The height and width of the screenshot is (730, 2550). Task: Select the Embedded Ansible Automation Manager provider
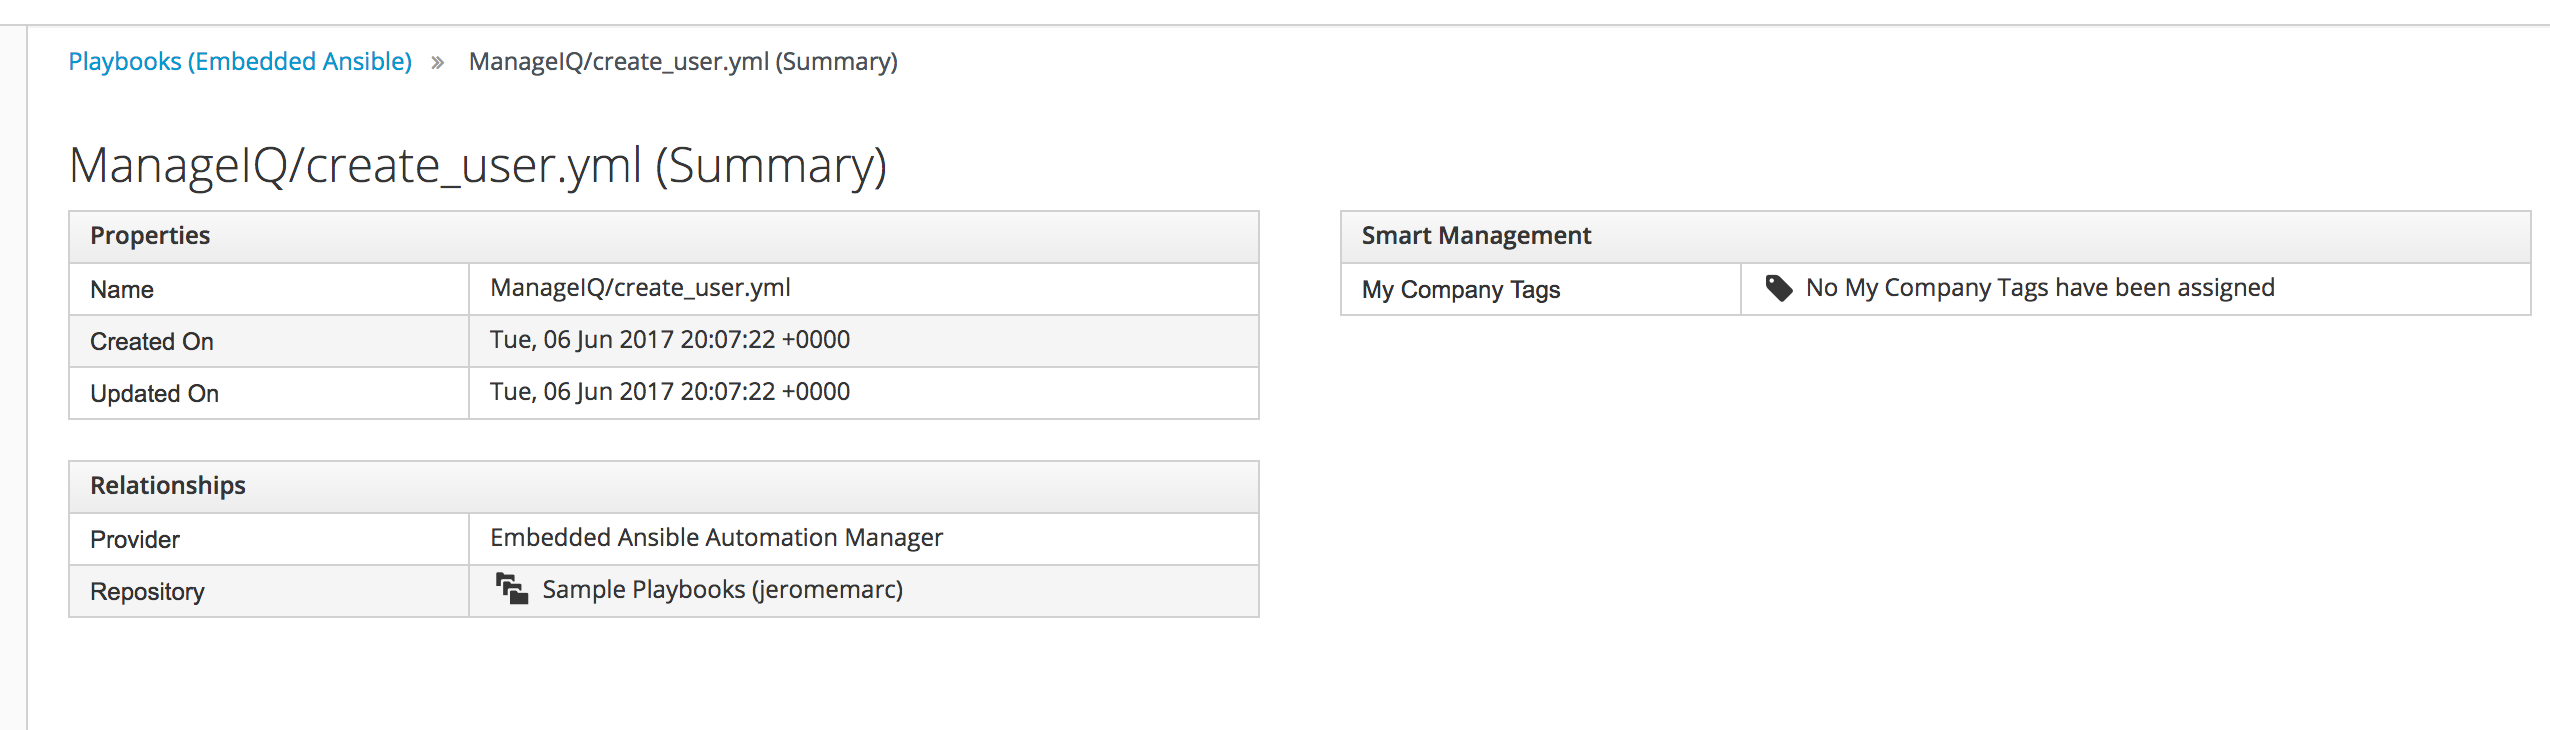pos(716,538)
